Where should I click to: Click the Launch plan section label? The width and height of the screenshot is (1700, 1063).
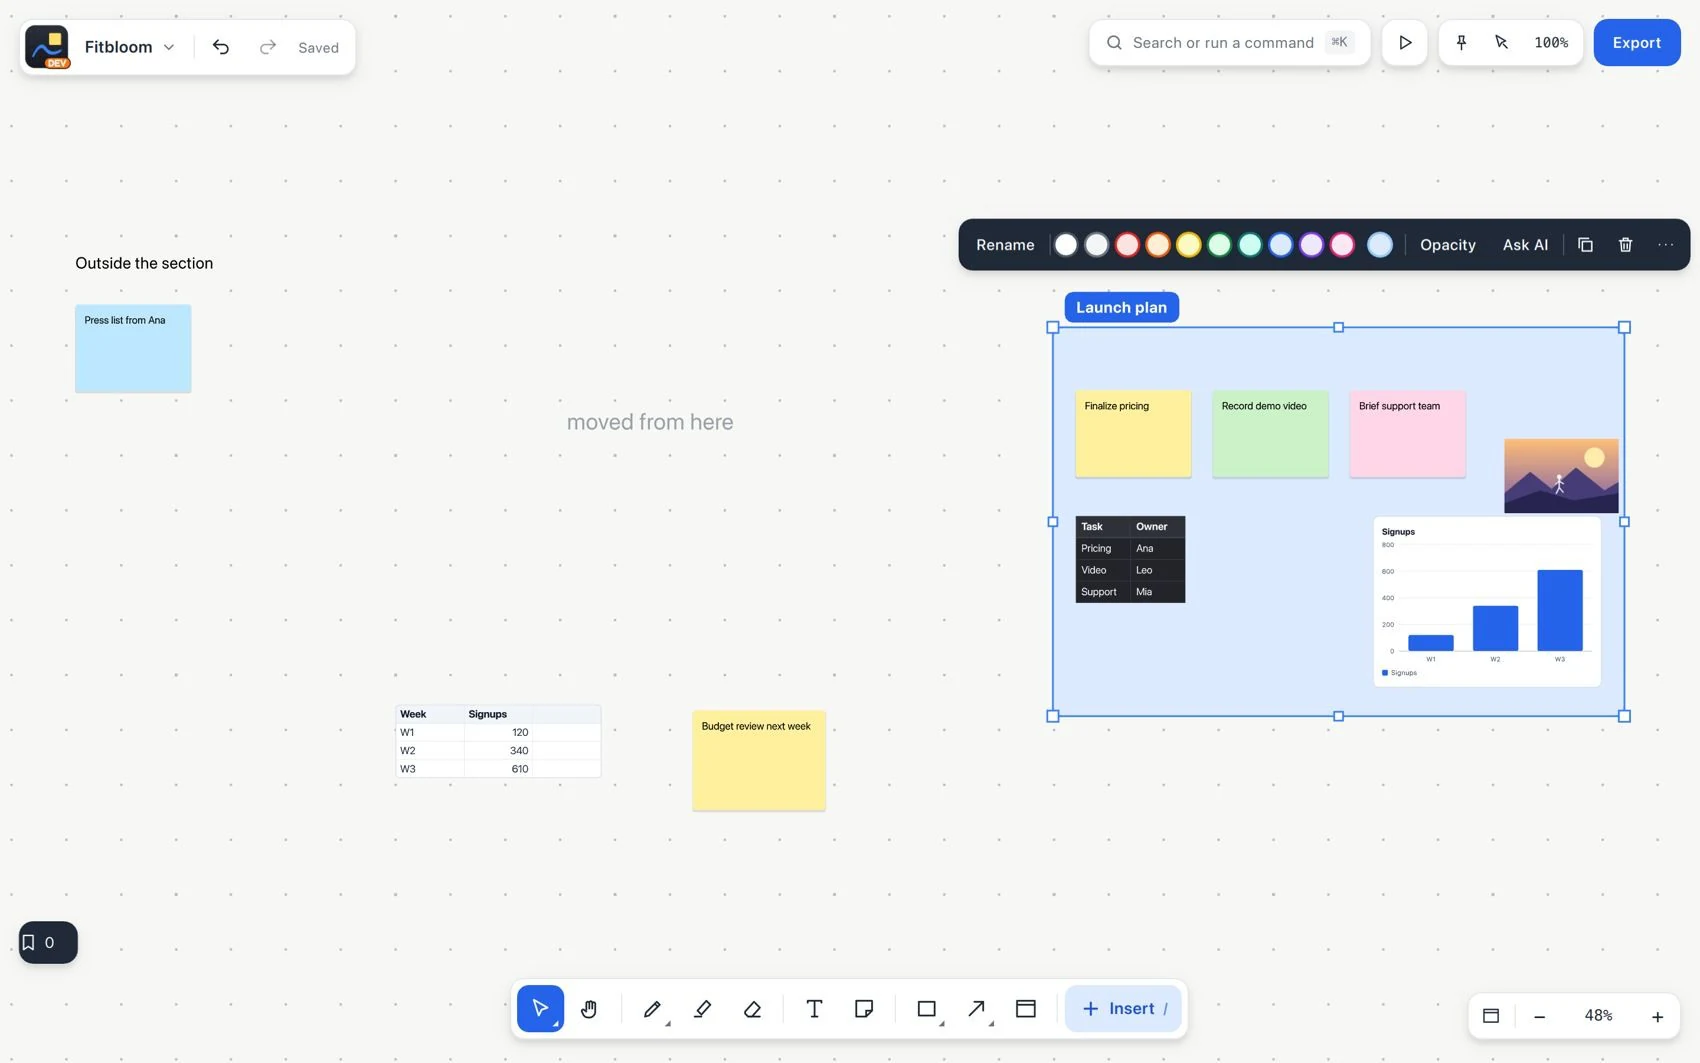(1121, 307)
